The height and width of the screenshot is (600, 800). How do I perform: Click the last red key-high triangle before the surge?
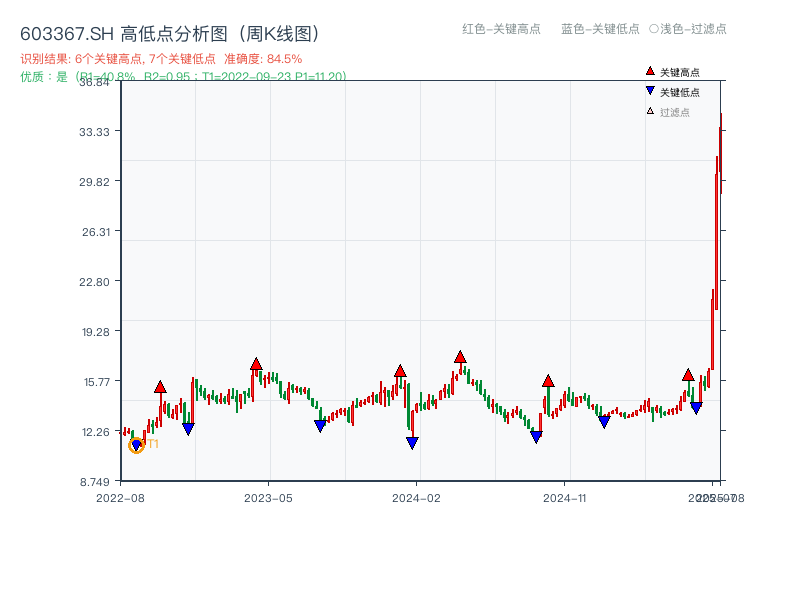(688, 375)
